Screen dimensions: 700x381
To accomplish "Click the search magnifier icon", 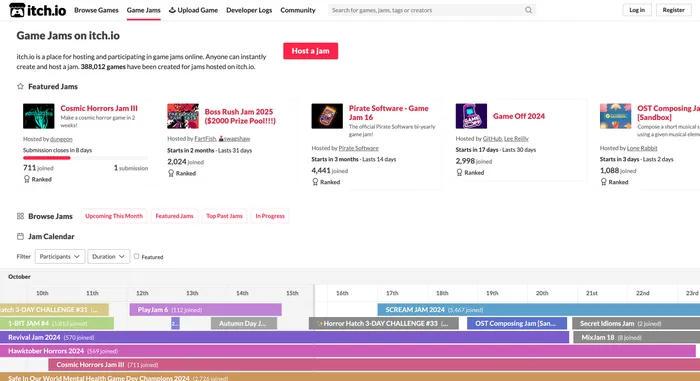I will coord(528,10).
